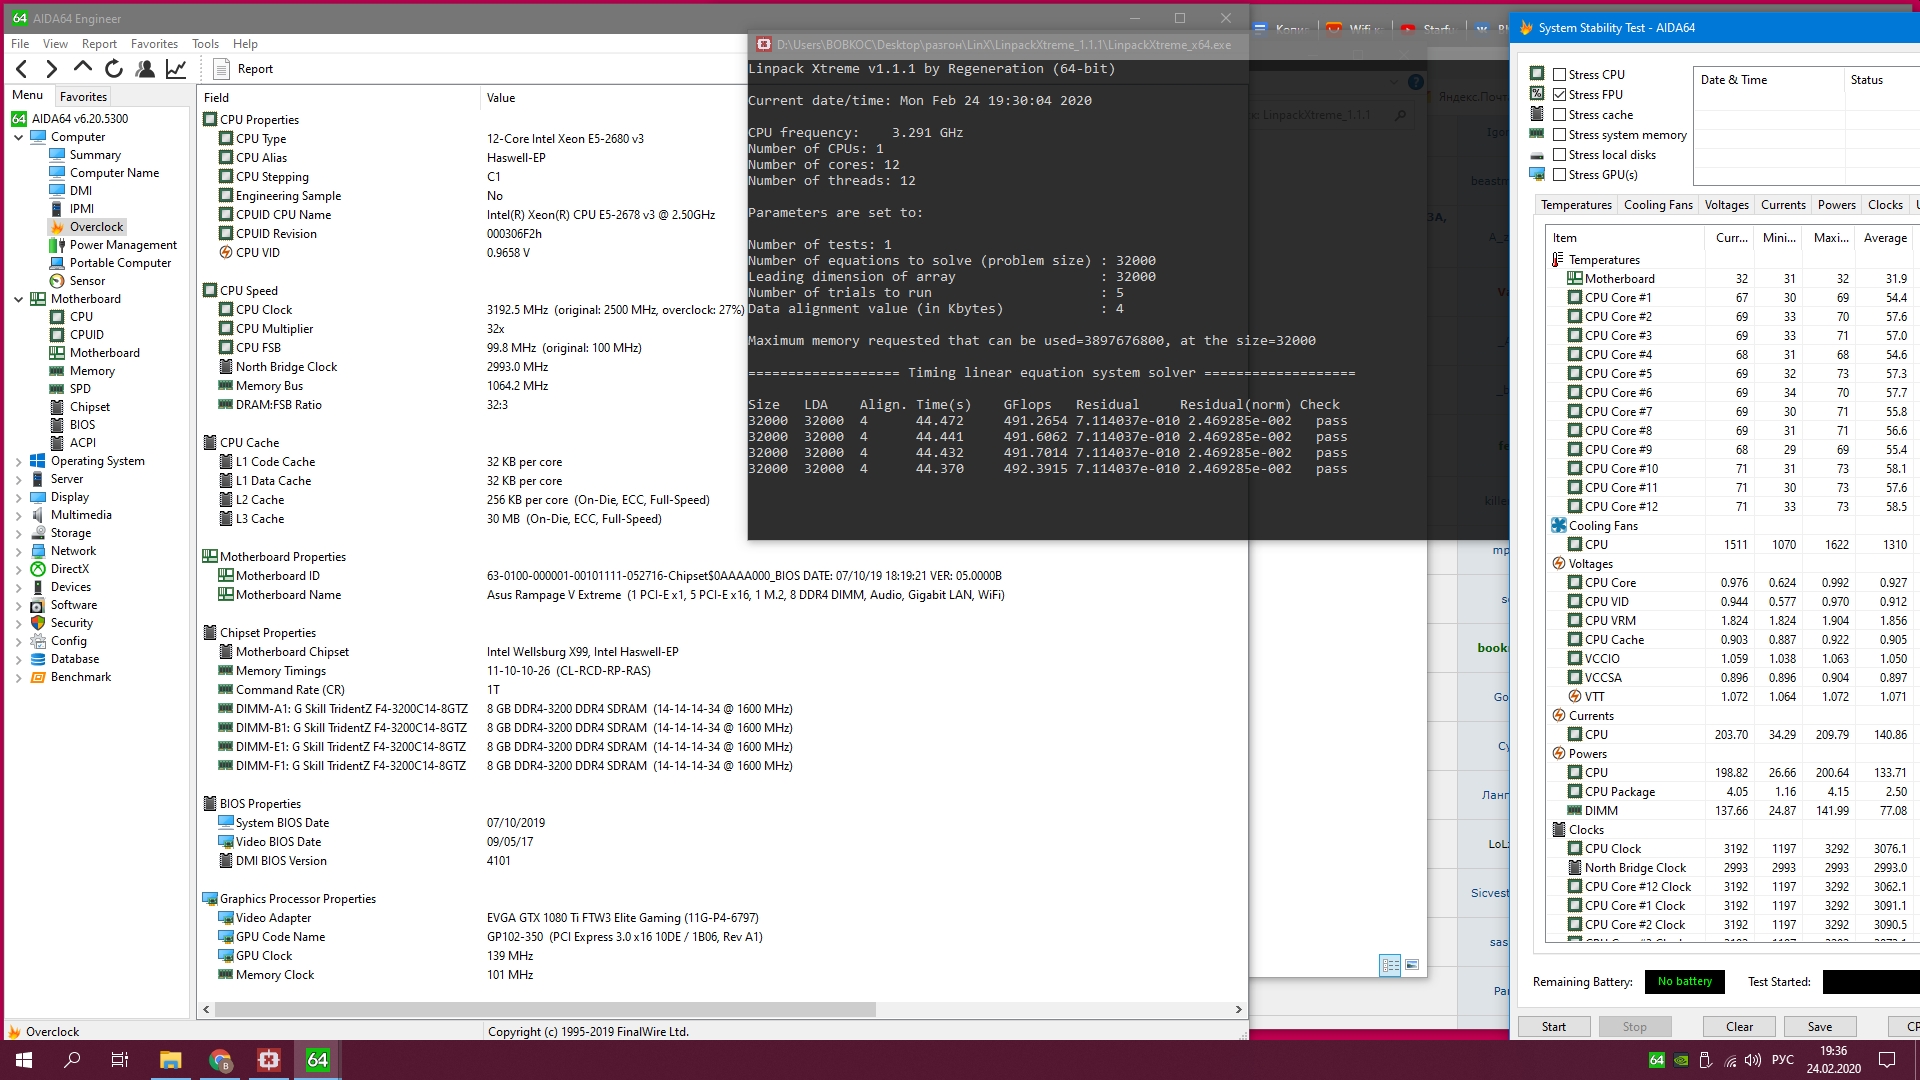Click the Up level arrow icon
The width and height of the screenshot is (1920, 1080).
tap(83, 69)
